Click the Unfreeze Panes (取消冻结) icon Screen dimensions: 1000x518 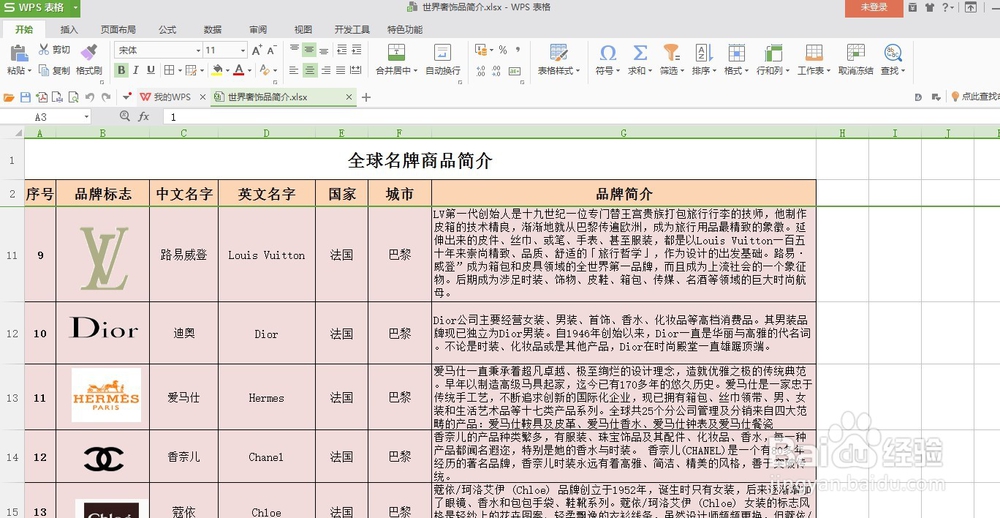point(856,52)
